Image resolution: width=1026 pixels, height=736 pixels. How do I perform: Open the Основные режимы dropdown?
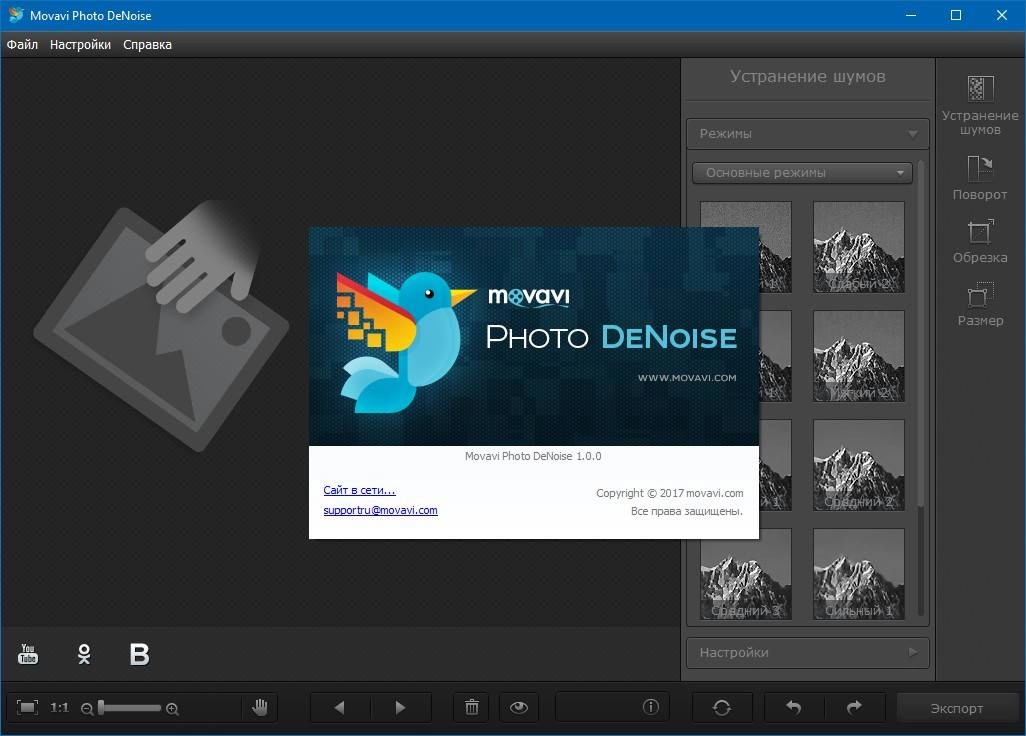[x=802, y=173]
